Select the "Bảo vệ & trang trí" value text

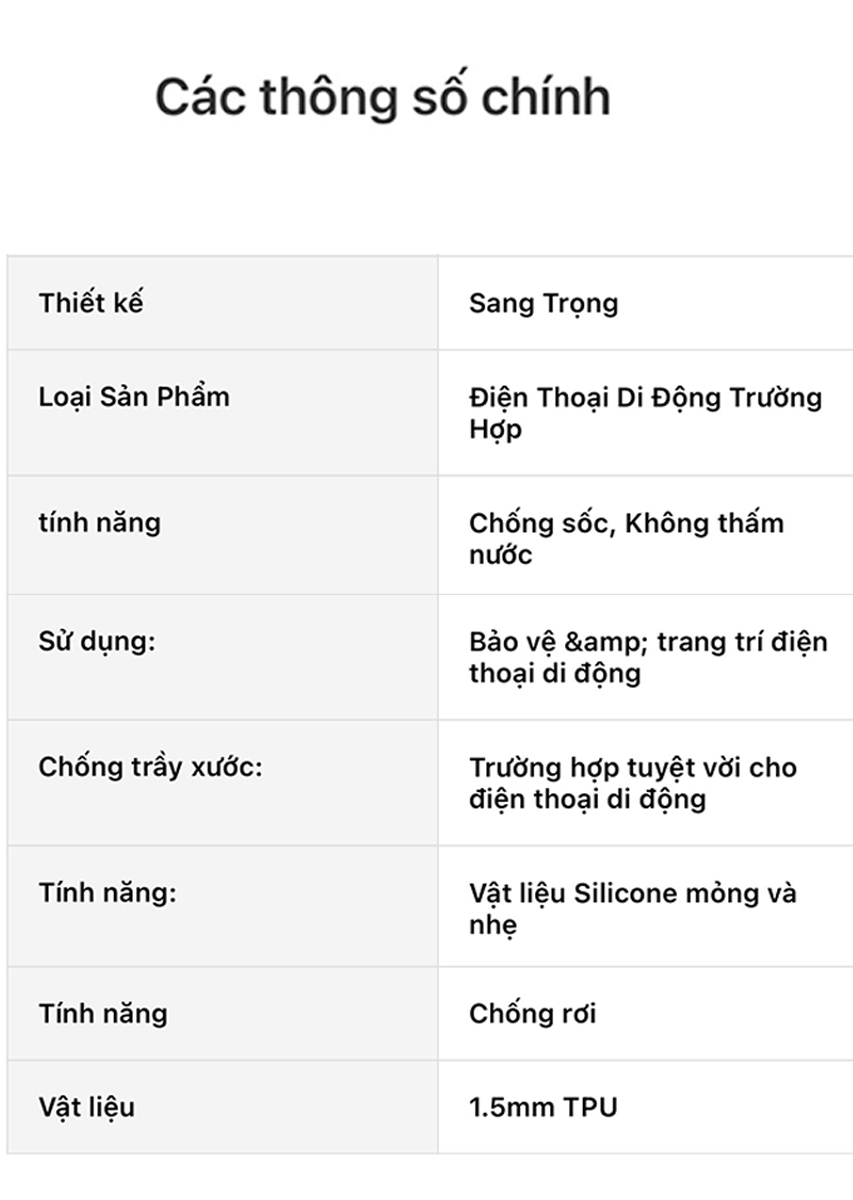pos(647,656)
